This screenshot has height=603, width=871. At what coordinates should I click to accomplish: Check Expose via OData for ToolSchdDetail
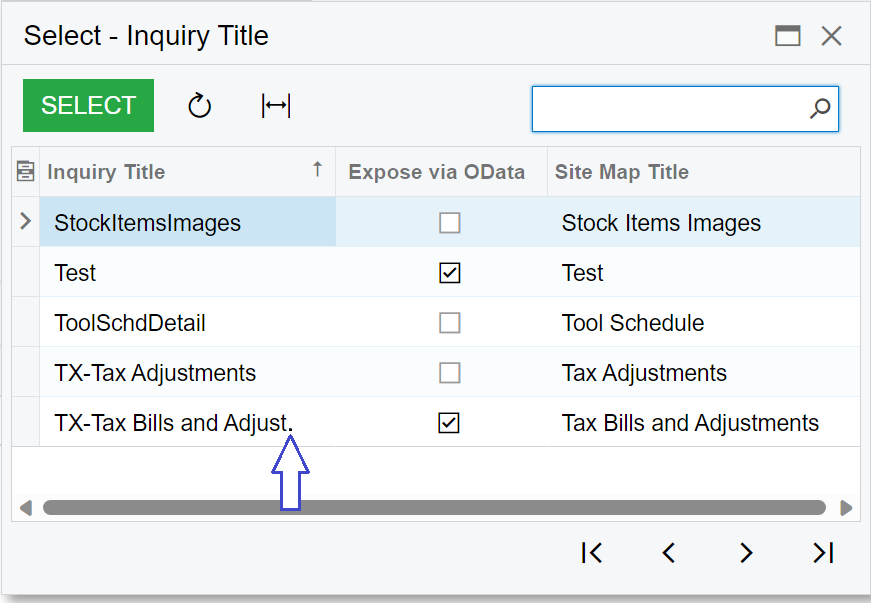click(x=449, y=323)
